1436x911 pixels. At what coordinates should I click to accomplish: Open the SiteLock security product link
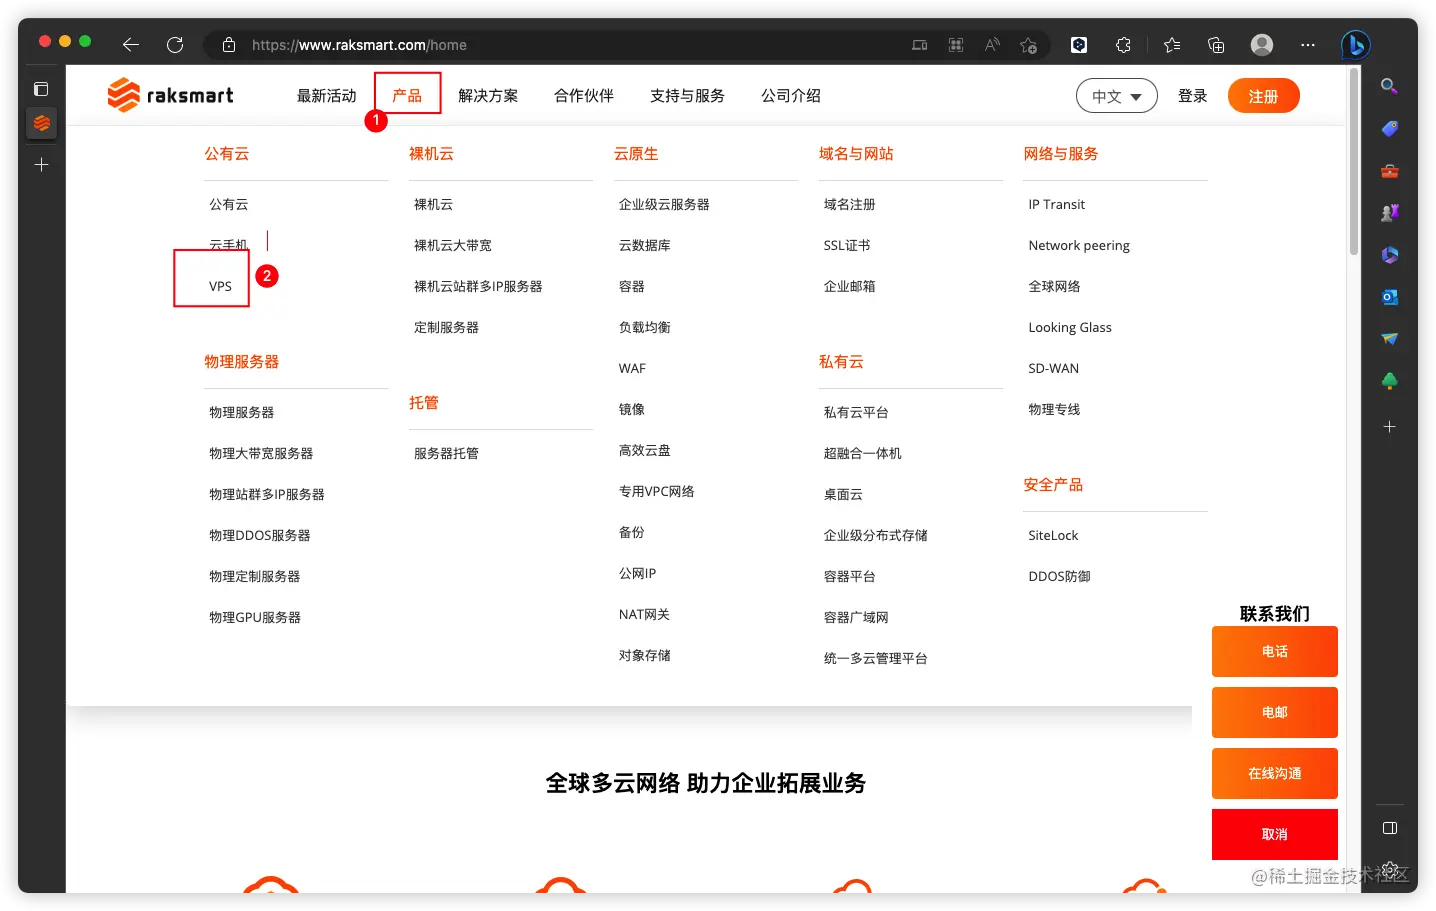[1053, 535]
